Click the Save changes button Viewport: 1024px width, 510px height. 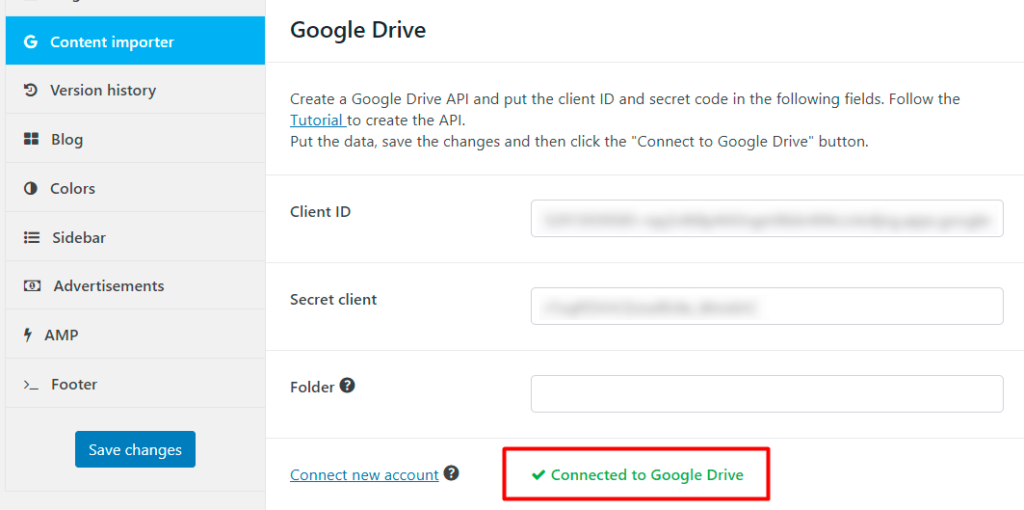135,449
